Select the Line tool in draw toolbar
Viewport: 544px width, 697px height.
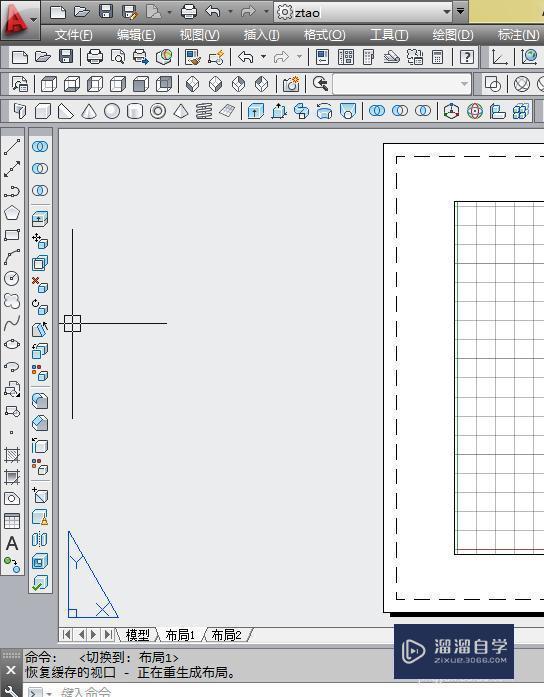[x=12, y=147]
